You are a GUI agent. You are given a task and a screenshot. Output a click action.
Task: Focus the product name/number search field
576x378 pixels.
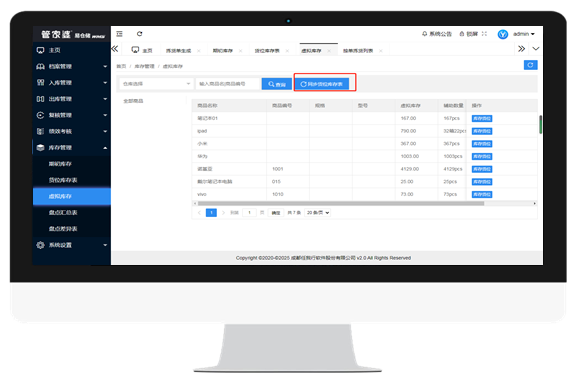click(228, 84)
